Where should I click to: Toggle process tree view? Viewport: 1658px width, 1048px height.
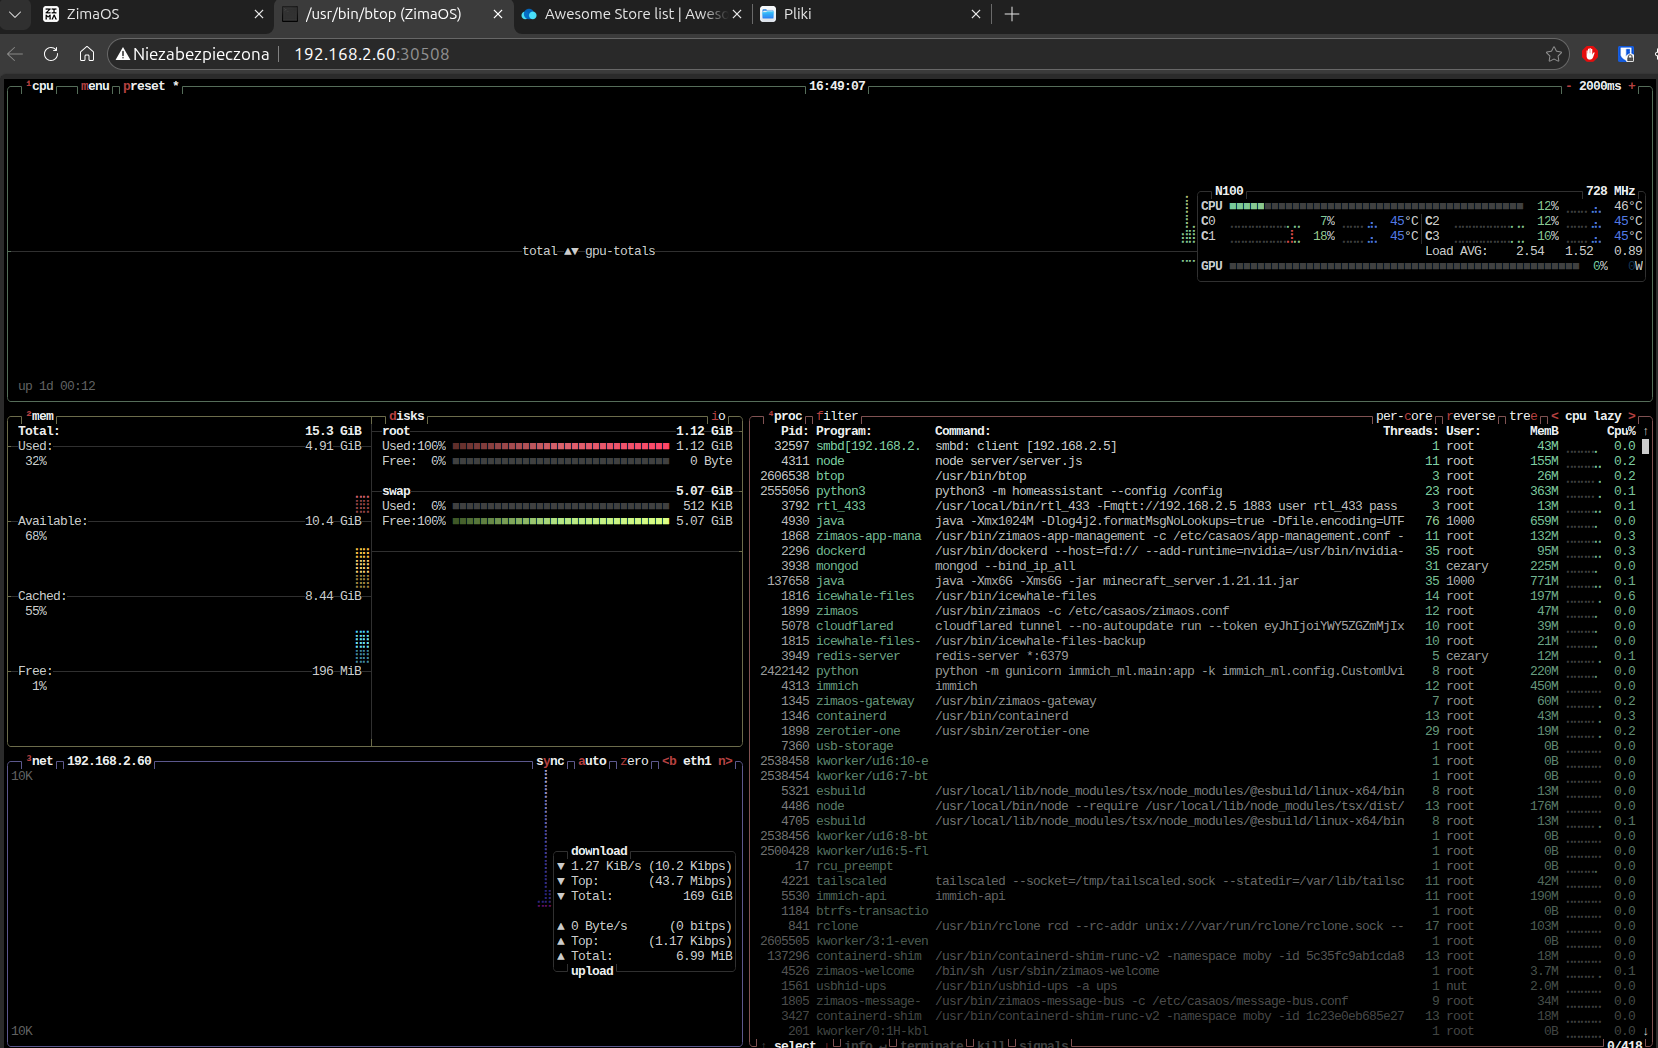1523,416
